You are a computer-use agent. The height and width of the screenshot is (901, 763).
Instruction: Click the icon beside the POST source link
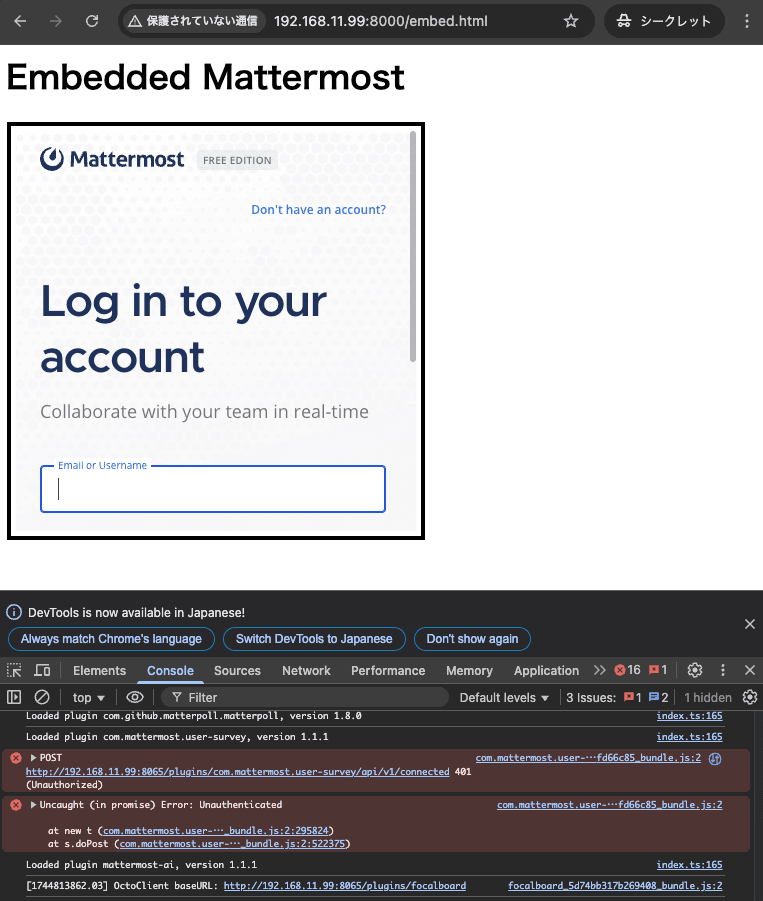[715, 758]
